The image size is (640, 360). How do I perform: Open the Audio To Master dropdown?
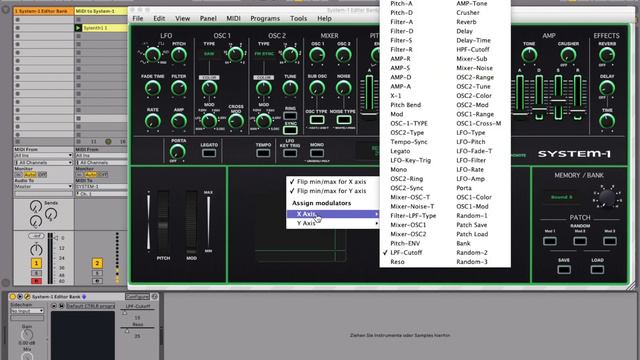tap(44, 186)
